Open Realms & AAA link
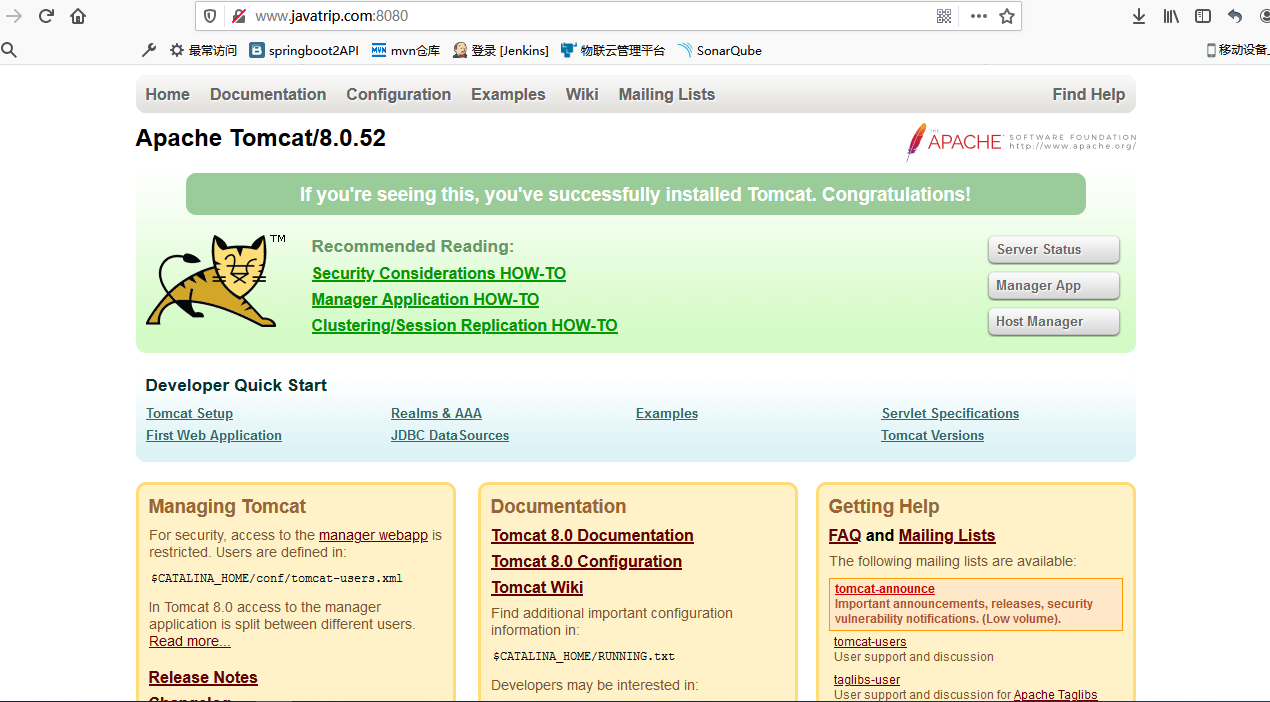1270x702 pixels. tap(436, 413)
